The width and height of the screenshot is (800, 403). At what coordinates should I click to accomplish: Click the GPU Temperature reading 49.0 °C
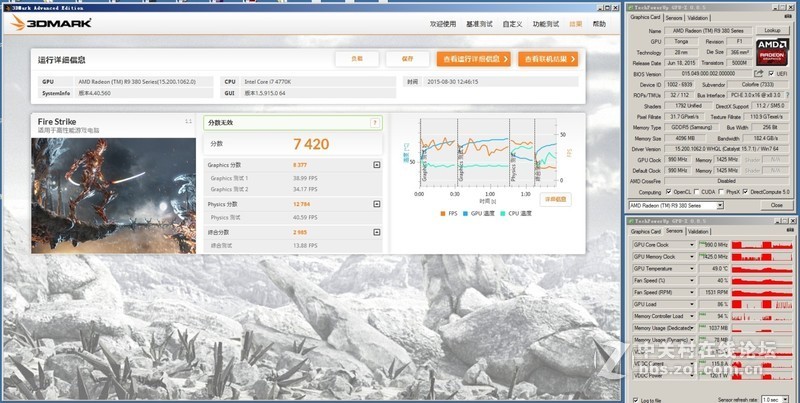714,268
